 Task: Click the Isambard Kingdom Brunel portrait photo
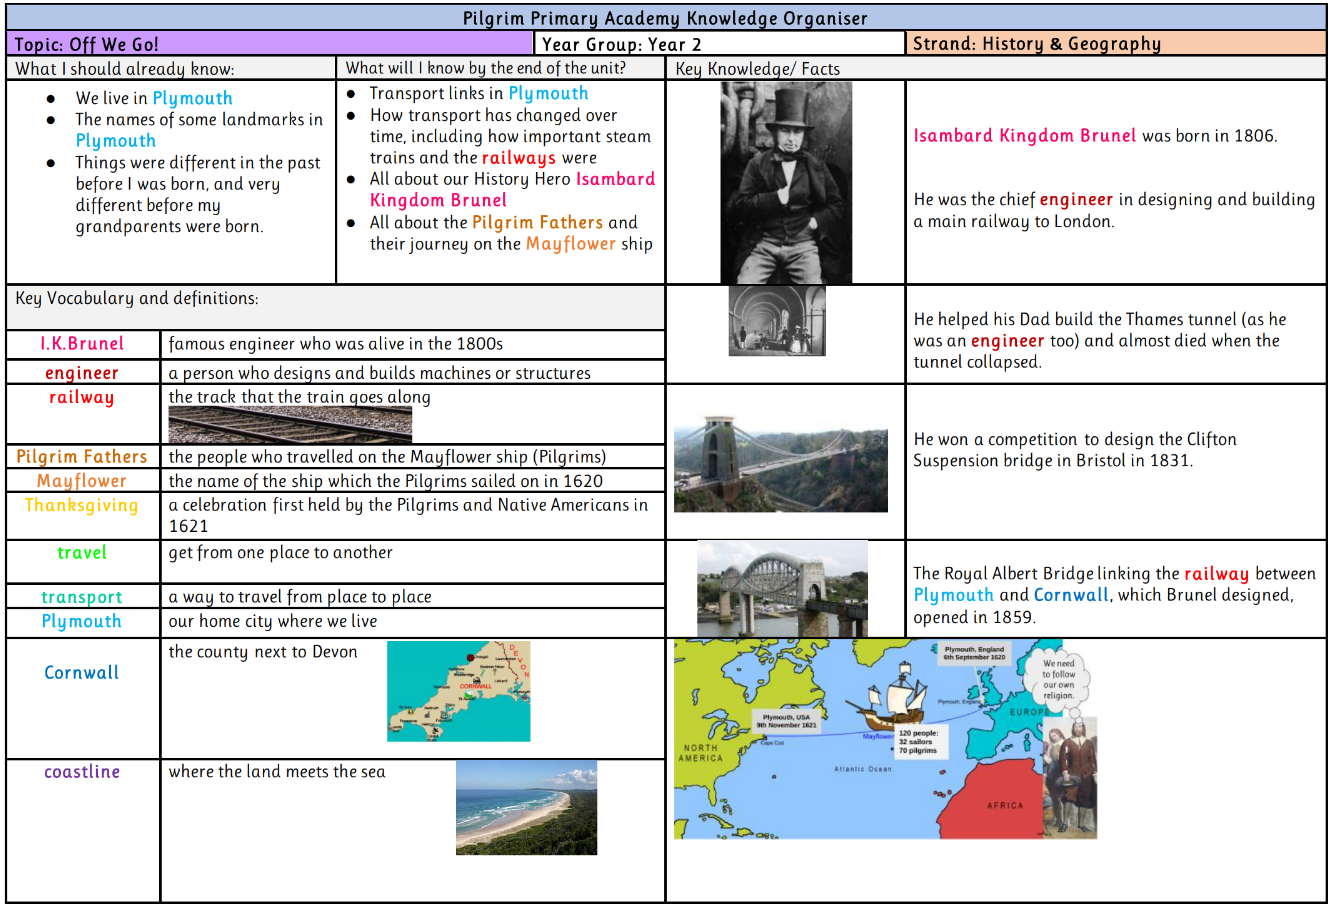pos(786,183)
